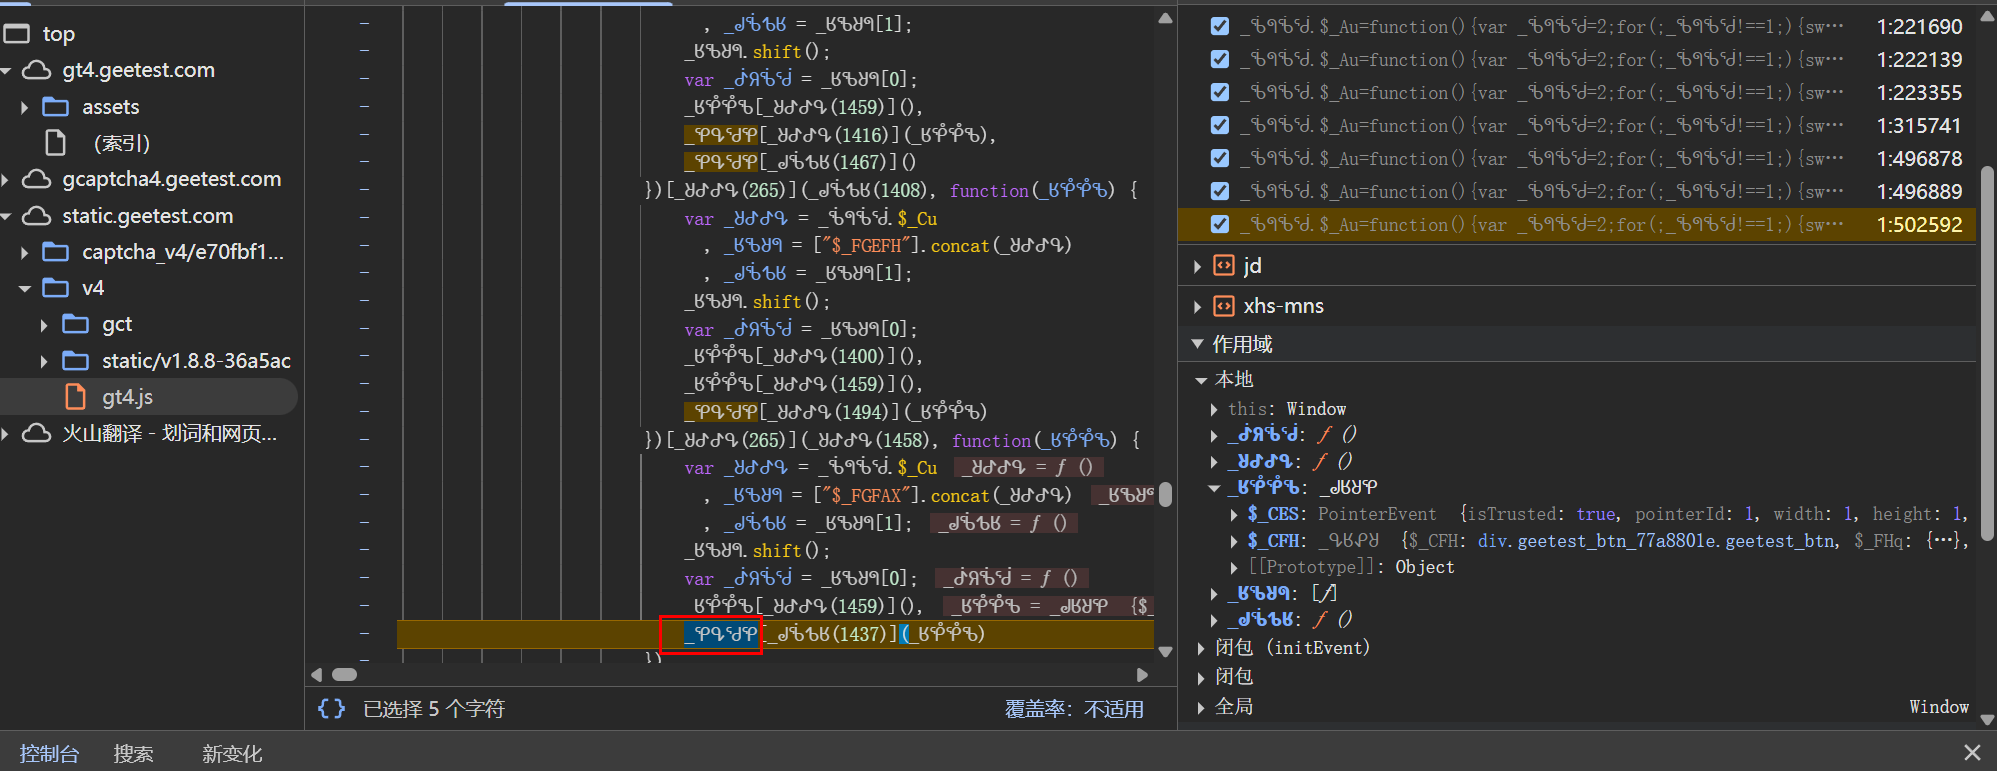This screenshot has width=1997, height=771.
Task: Open breakpoint location 1:502592
Action: click(x=1919, y=225)
